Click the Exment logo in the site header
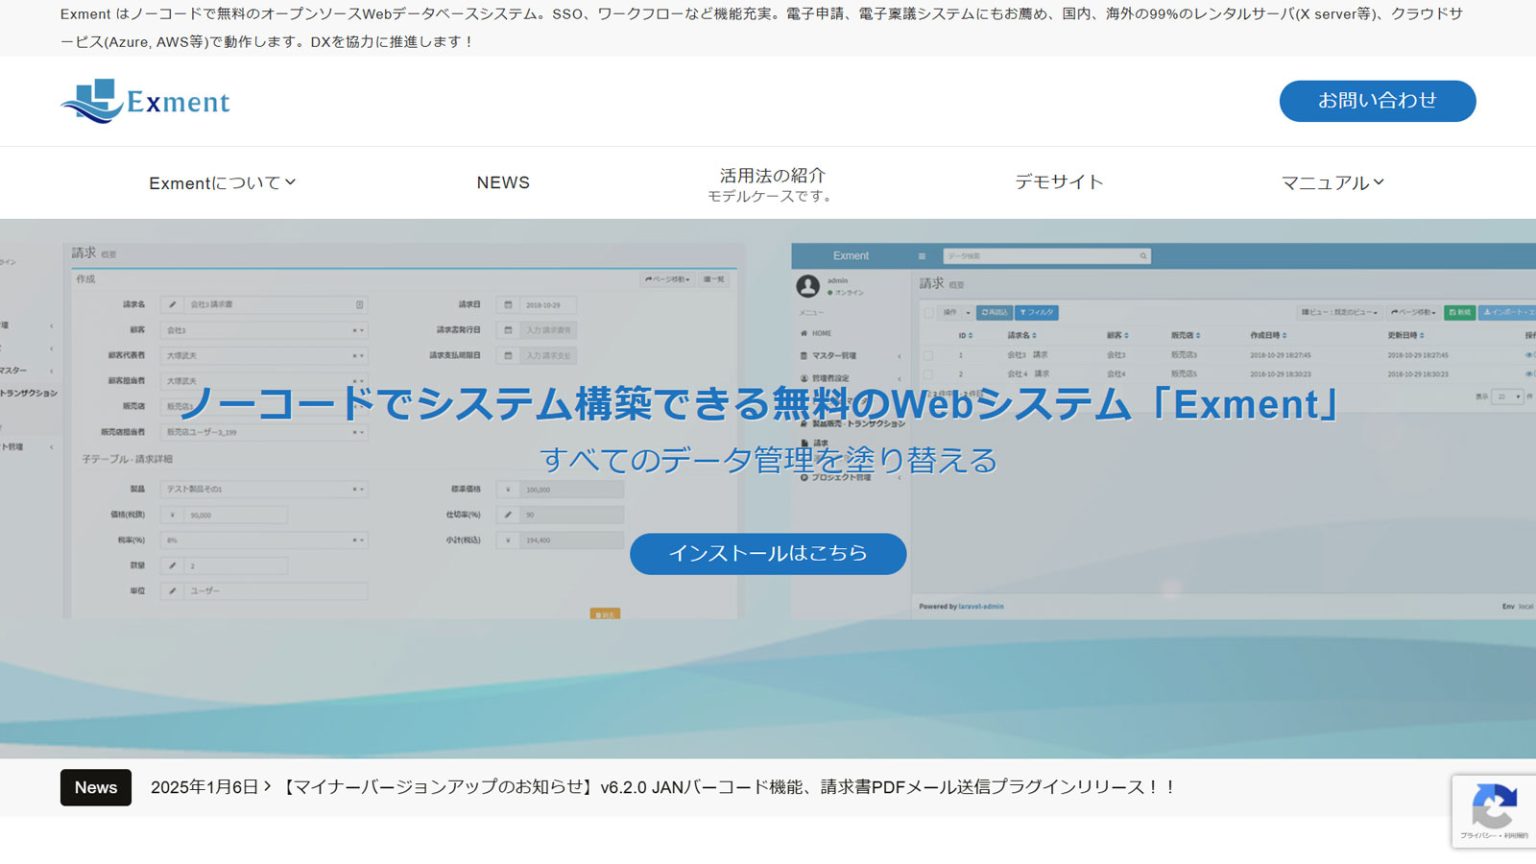 [144, 101]
